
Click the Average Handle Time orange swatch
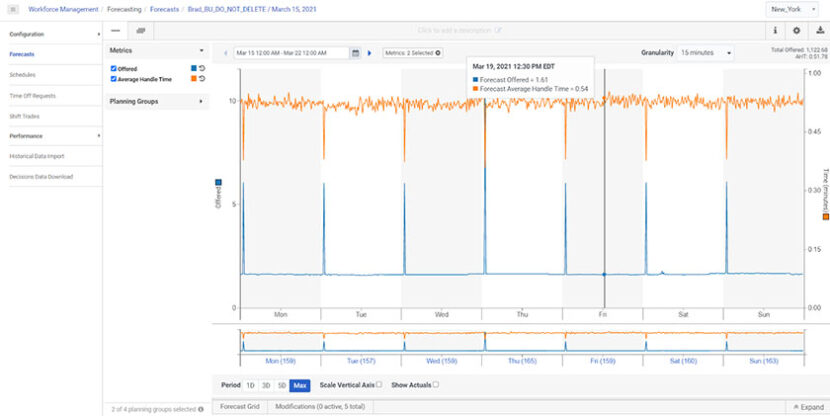pos(192,78)
